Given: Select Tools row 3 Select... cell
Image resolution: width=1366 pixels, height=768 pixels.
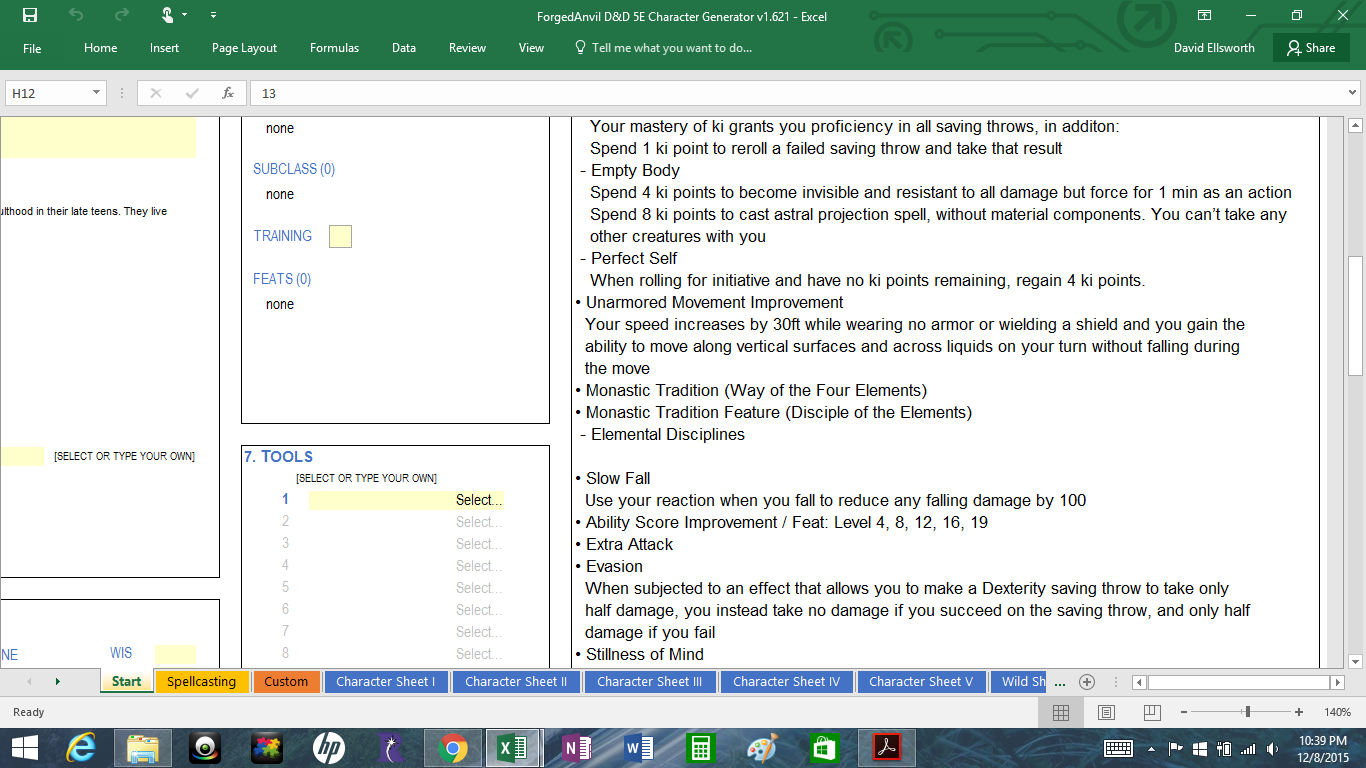Looking at the screenshot, I should (406, 544).
